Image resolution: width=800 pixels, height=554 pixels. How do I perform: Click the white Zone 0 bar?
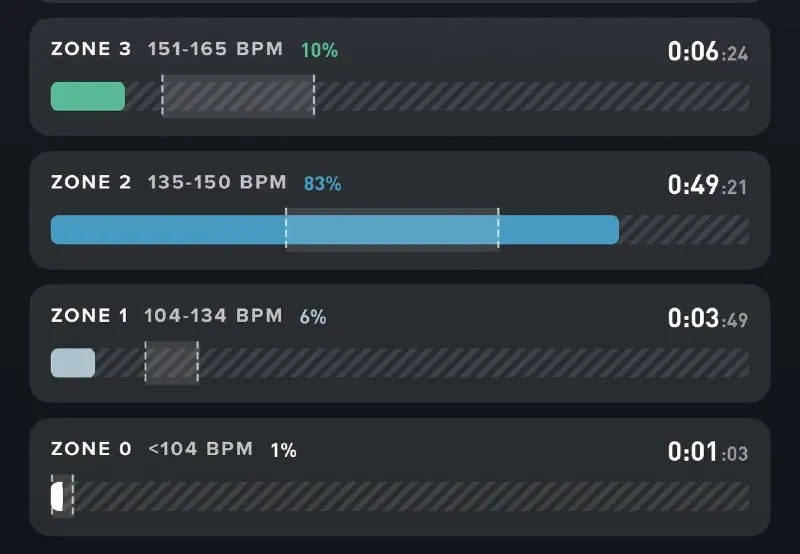(57, 496)
